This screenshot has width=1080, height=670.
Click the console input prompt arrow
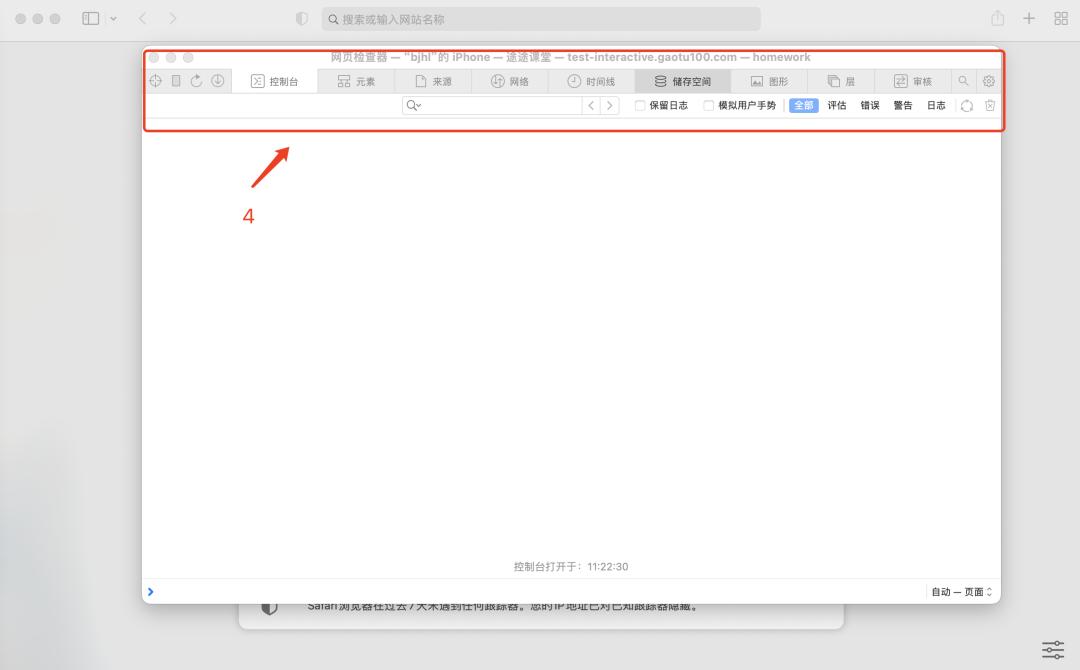click(150, 591)
